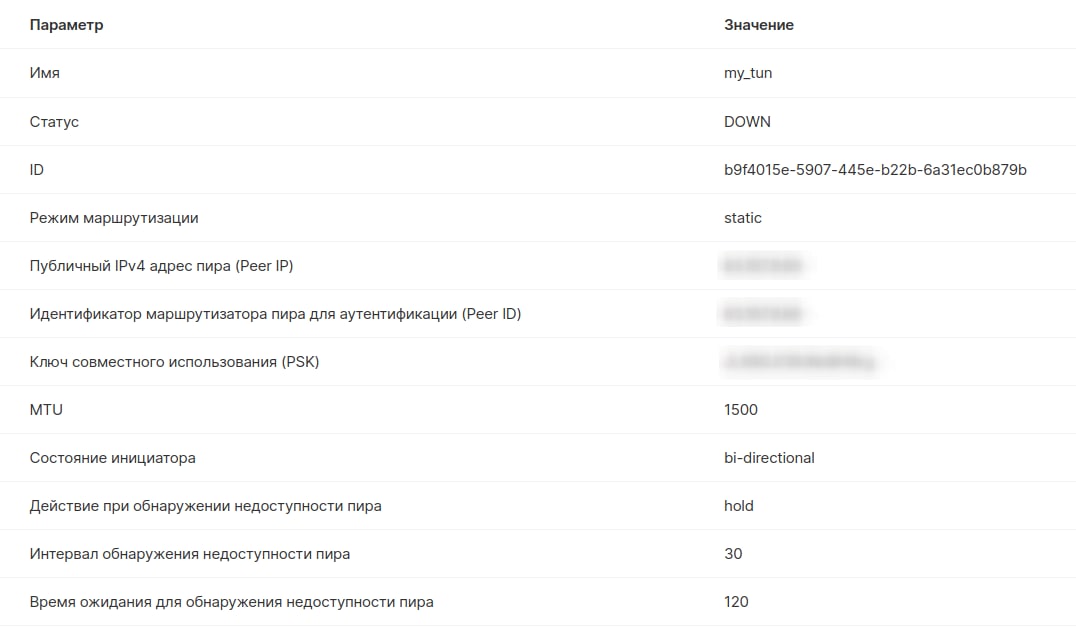
Task: Click the blurred PSK key value
Action: pos(799,362)
